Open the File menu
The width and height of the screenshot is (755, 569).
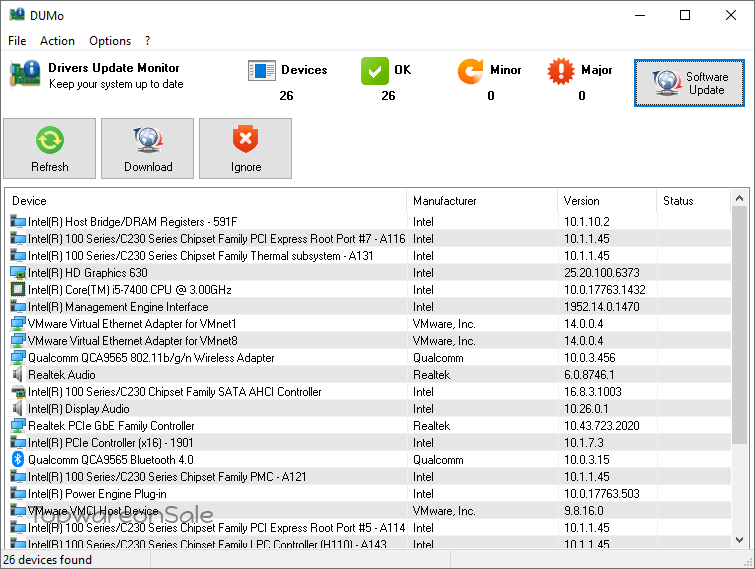click(17, 41)
